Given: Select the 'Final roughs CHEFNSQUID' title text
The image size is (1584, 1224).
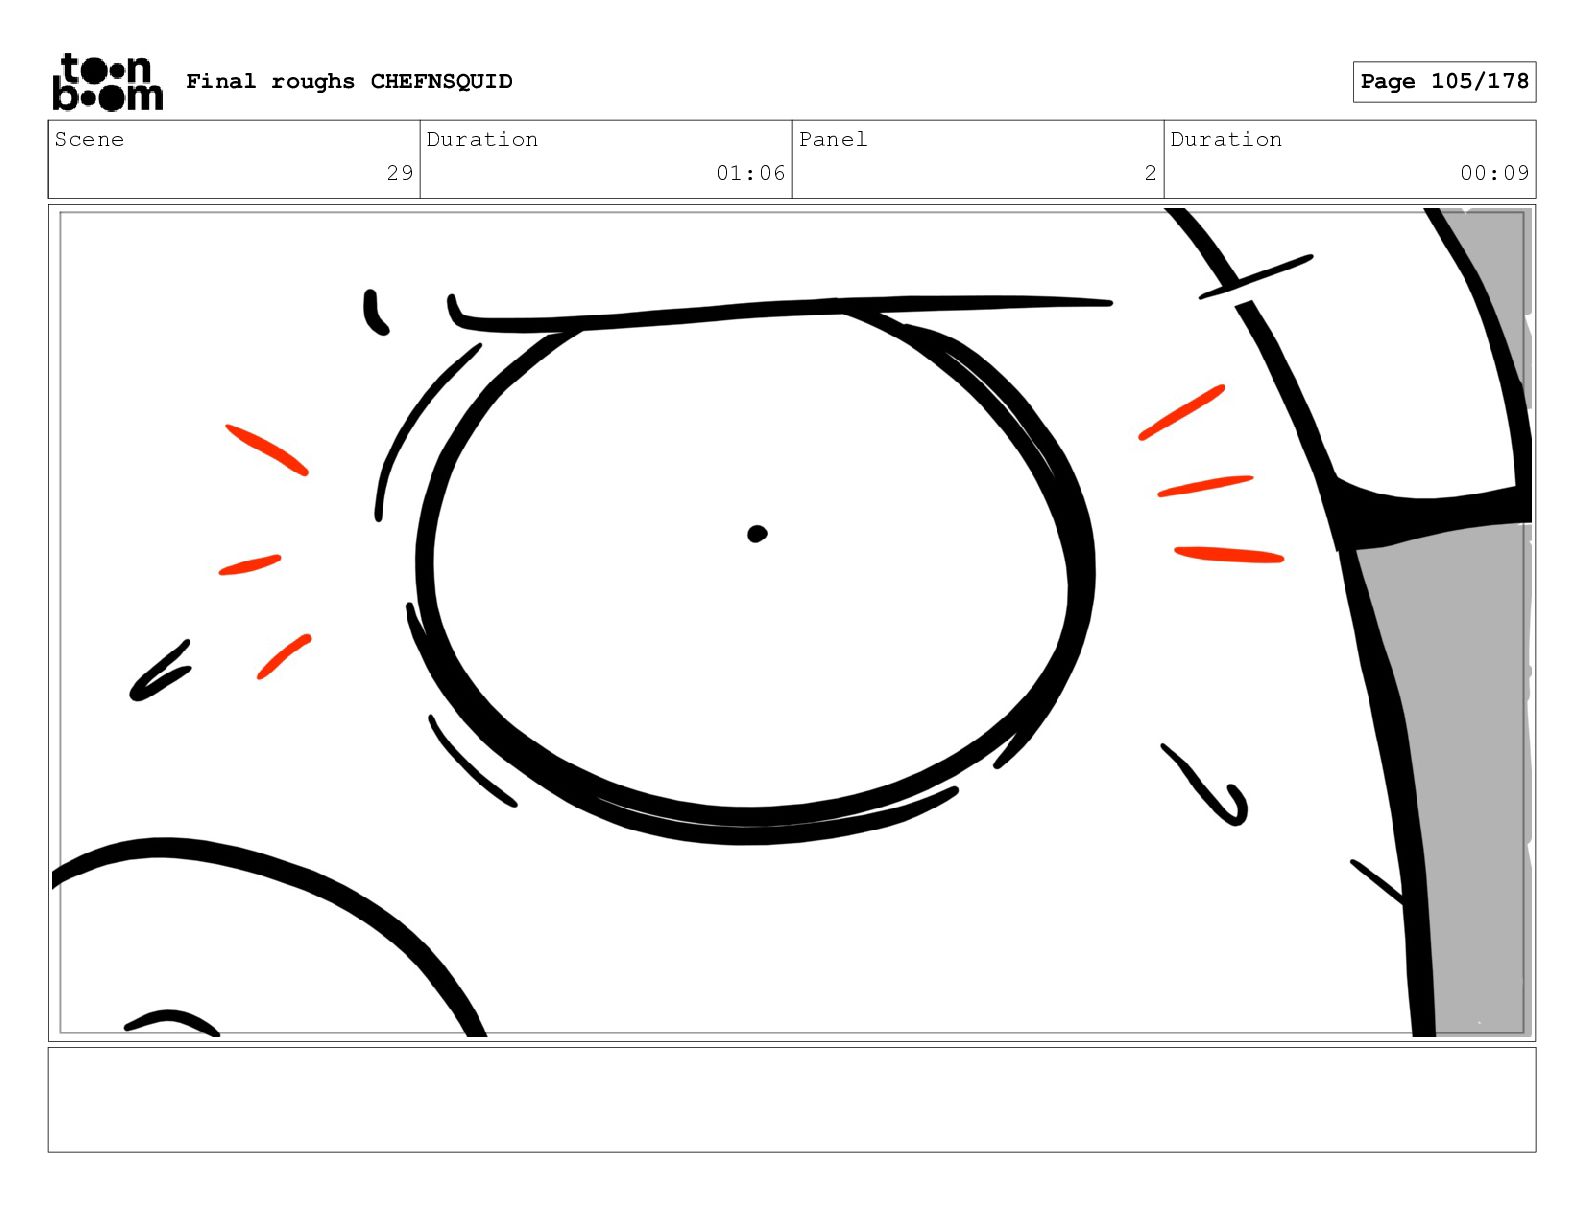Looking at the screenshot, I should point(349,81).
